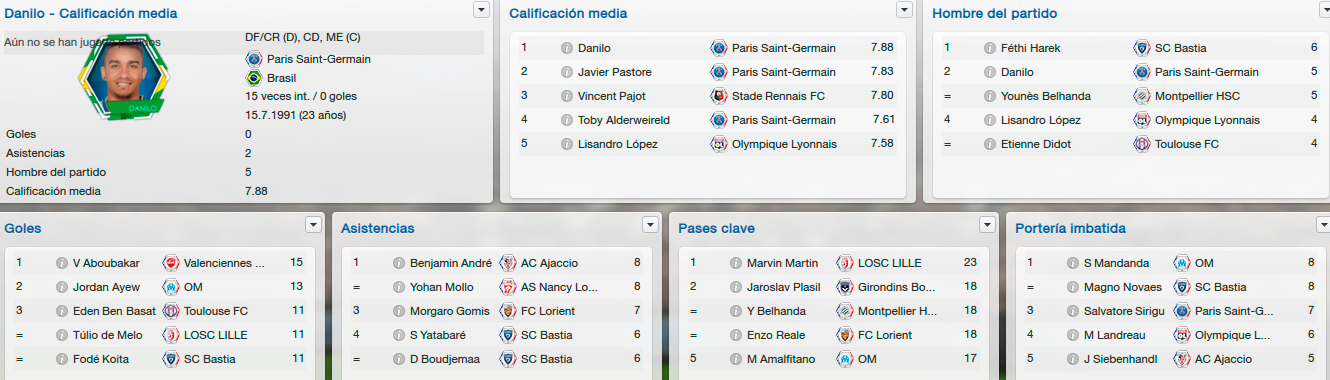Image resolution: width=1330 pixels, height=380 pixels.
Task: Expand Goles panel dropdown arrow
Action: point(314,224)
